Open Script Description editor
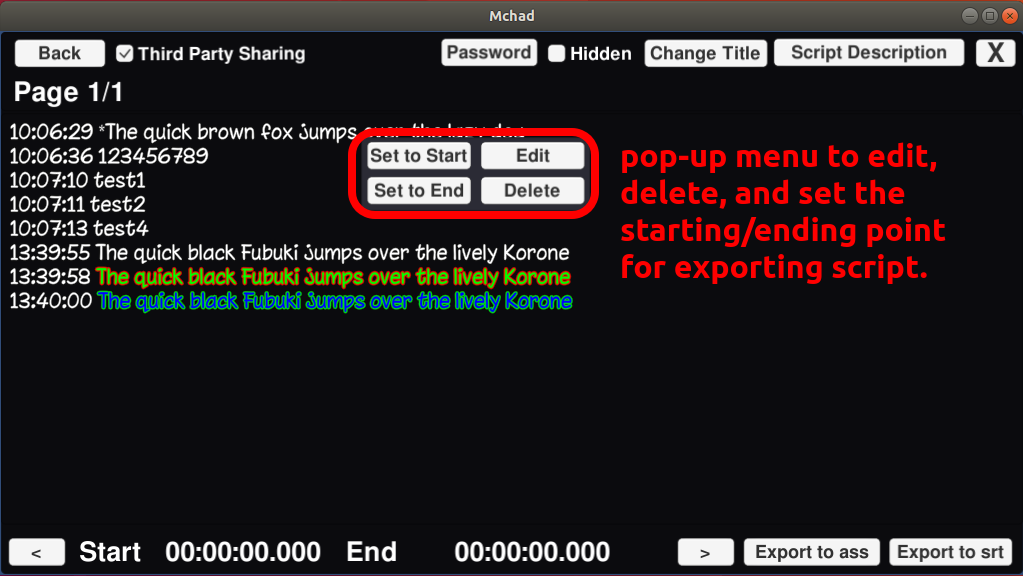This screenshot has width=1023, height=576. point(869,53)
